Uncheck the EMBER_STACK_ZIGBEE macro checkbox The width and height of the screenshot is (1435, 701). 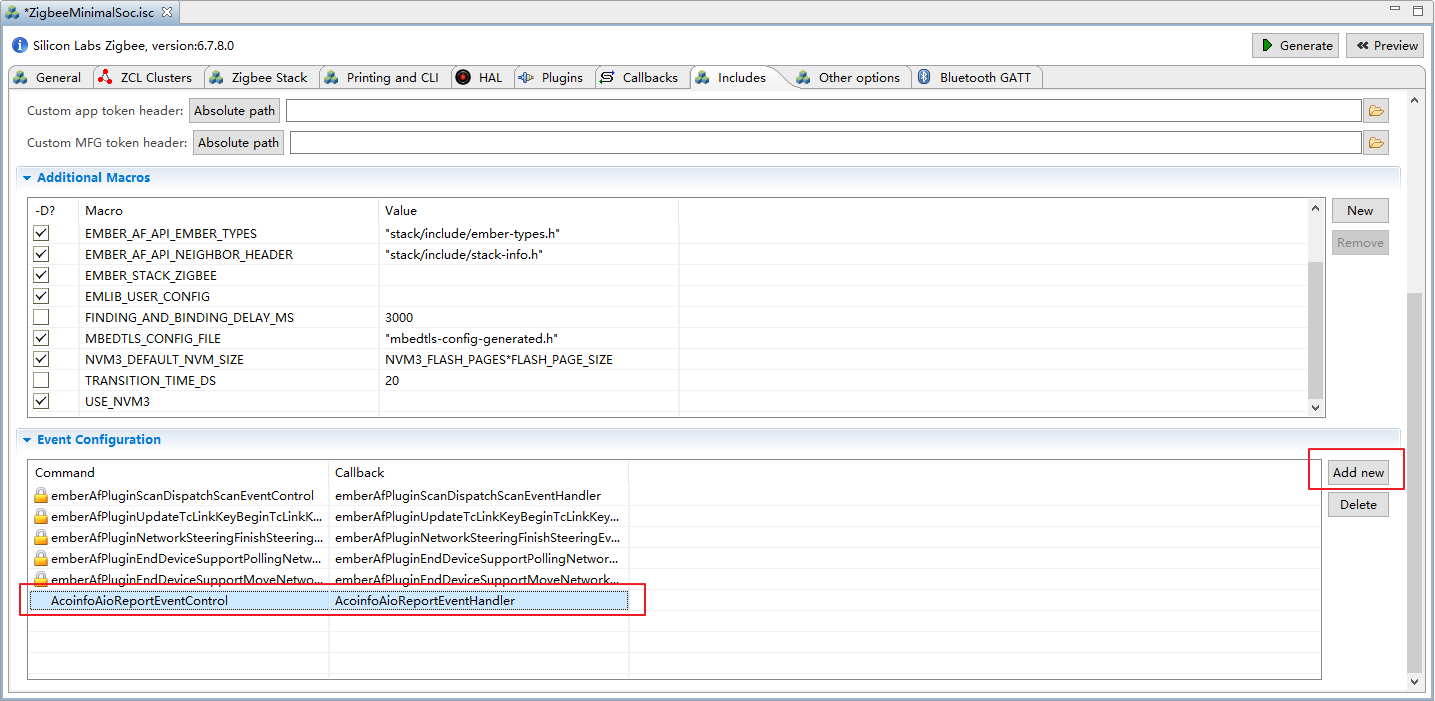pos(41,276)
